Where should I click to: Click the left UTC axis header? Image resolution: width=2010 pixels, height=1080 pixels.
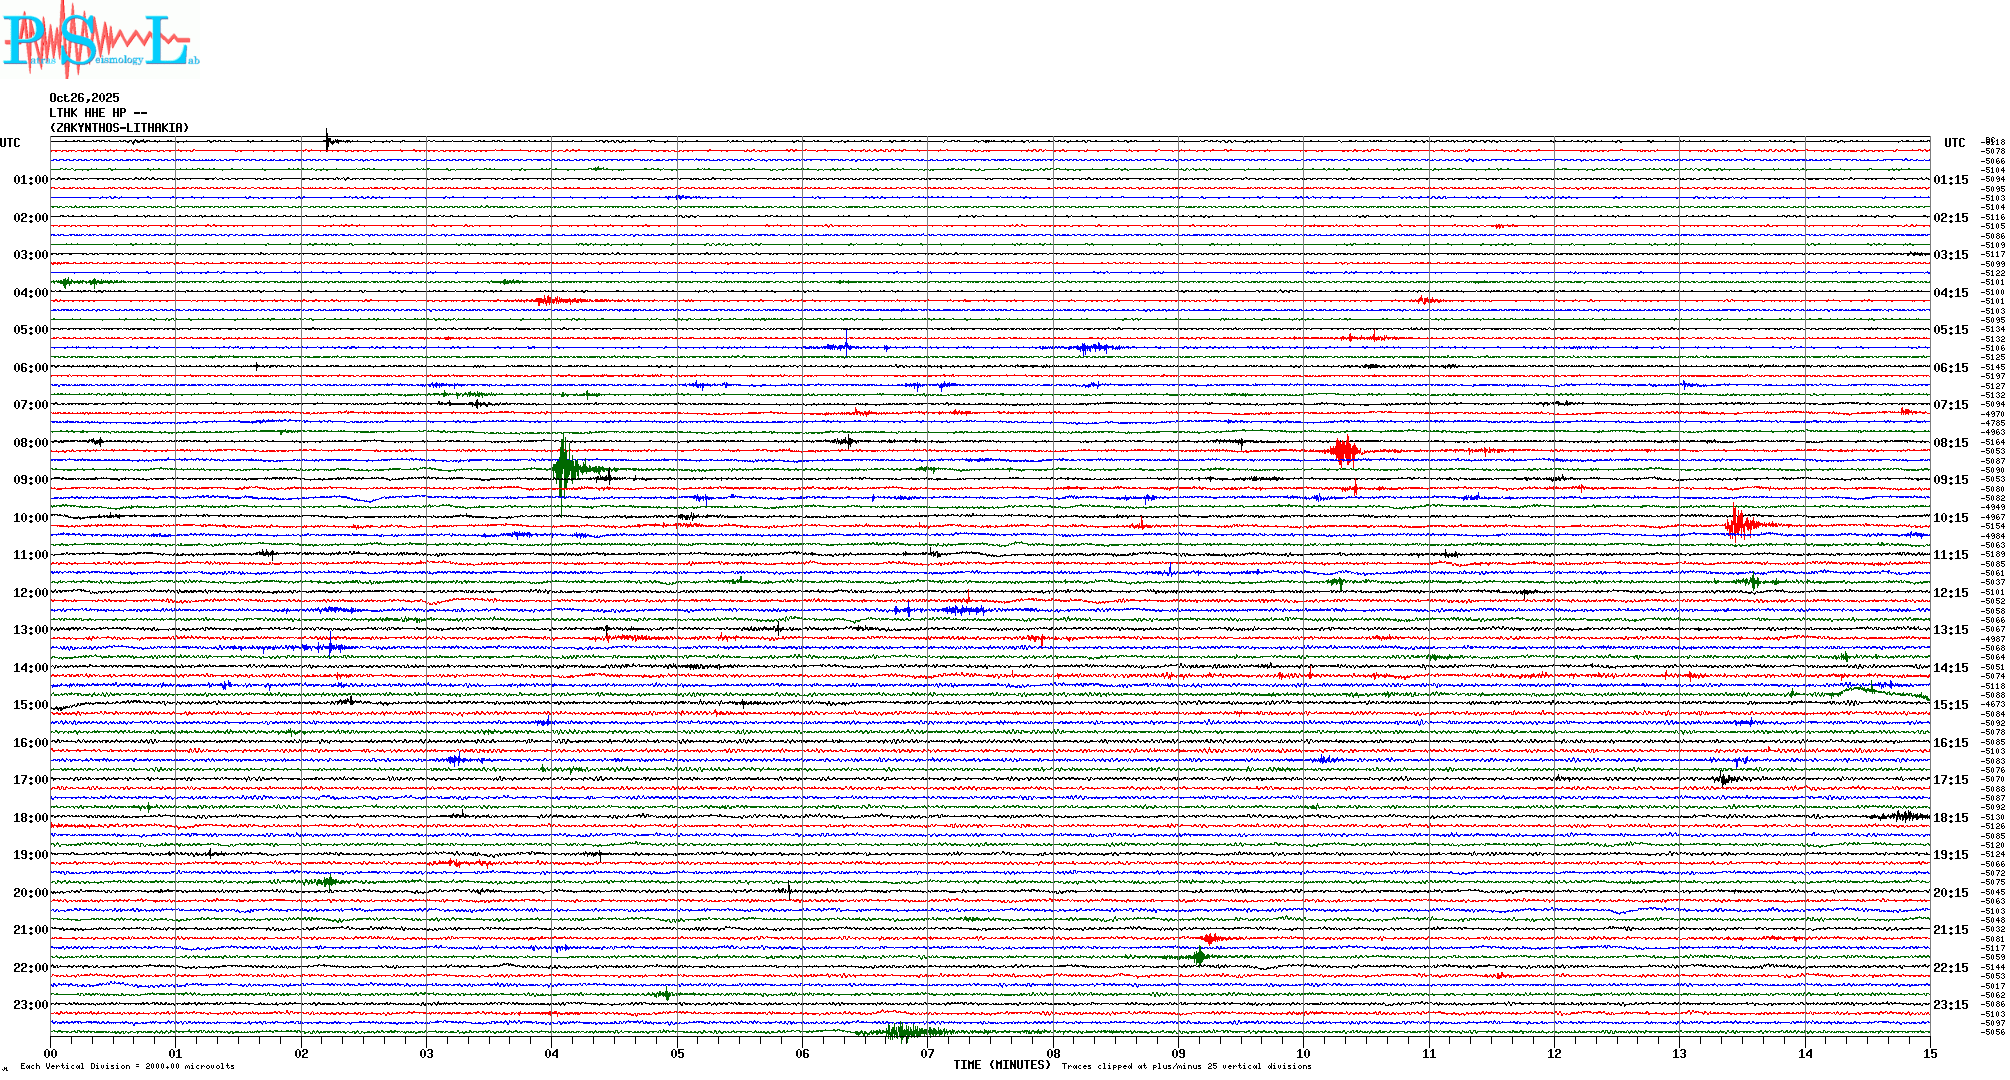click(x=10, y=143)
